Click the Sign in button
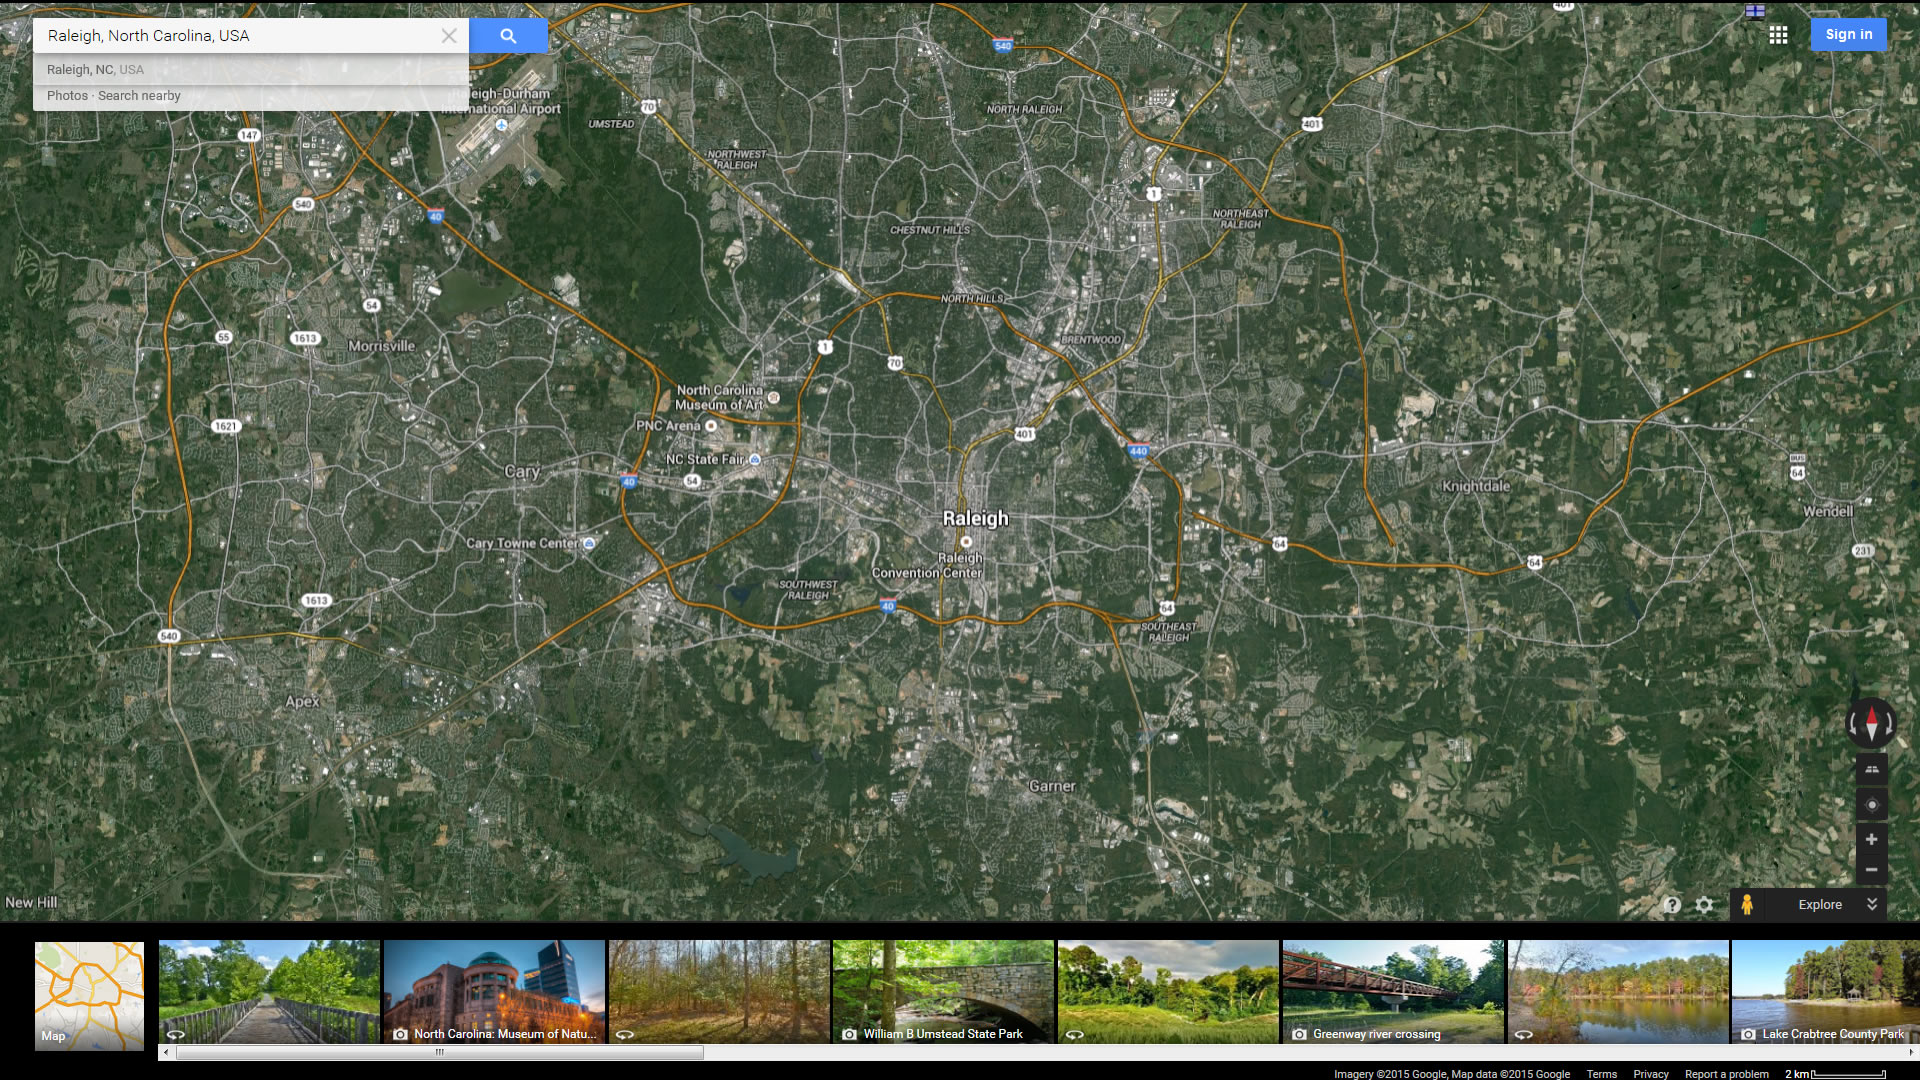The image size is (1920, 1080). coord(1848,34)
